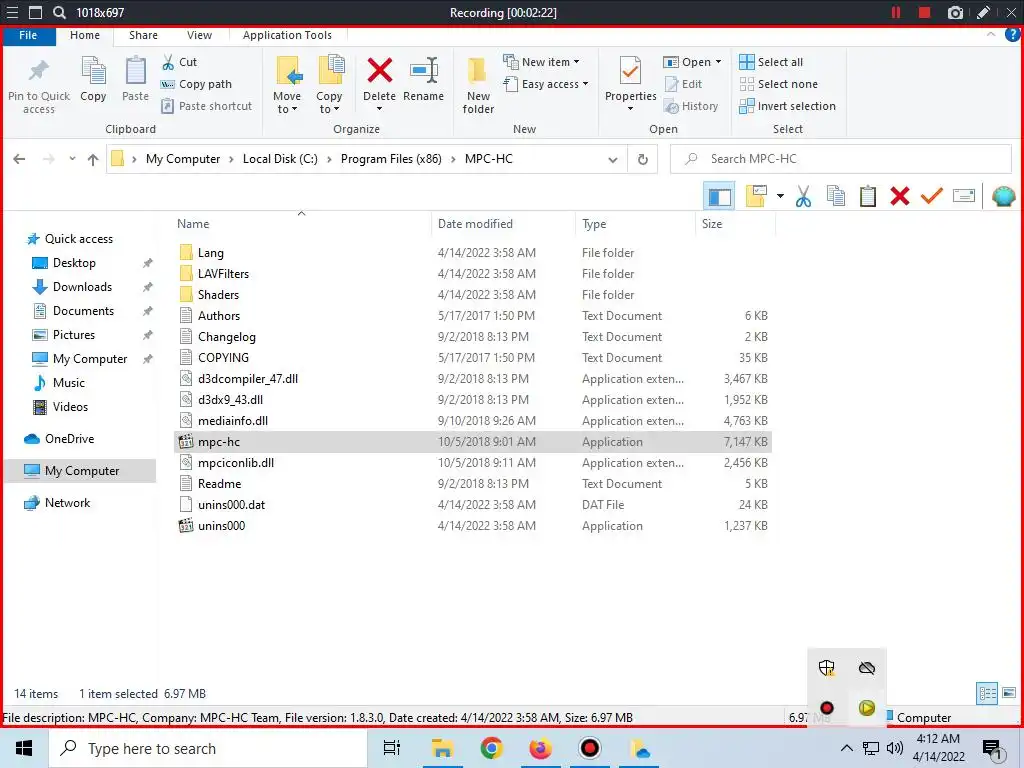Click Select all in ribbon
1024x768 pixels.
coord(771,62)
